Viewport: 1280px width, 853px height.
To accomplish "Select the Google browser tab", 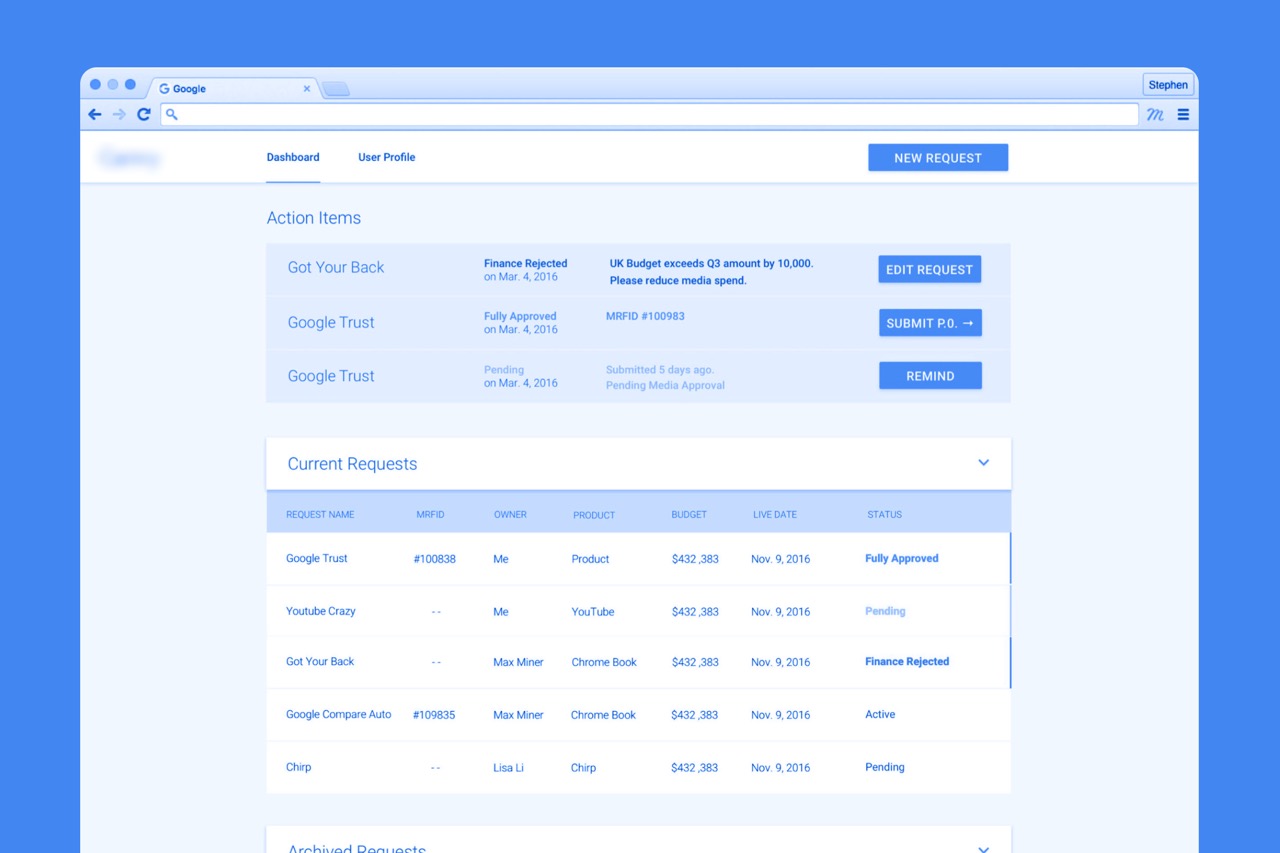I will pos(235,89).
